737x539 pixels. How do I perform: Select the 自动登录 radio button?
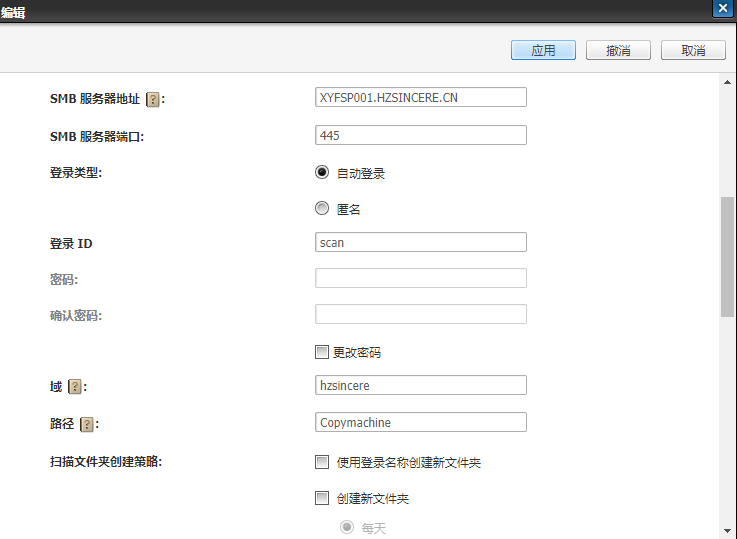tap(322, 172)
